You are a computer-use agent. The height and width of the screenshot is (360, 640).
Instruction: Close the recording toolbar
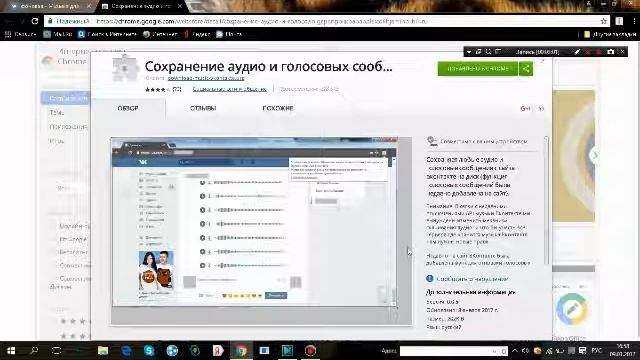click(622, 52)
